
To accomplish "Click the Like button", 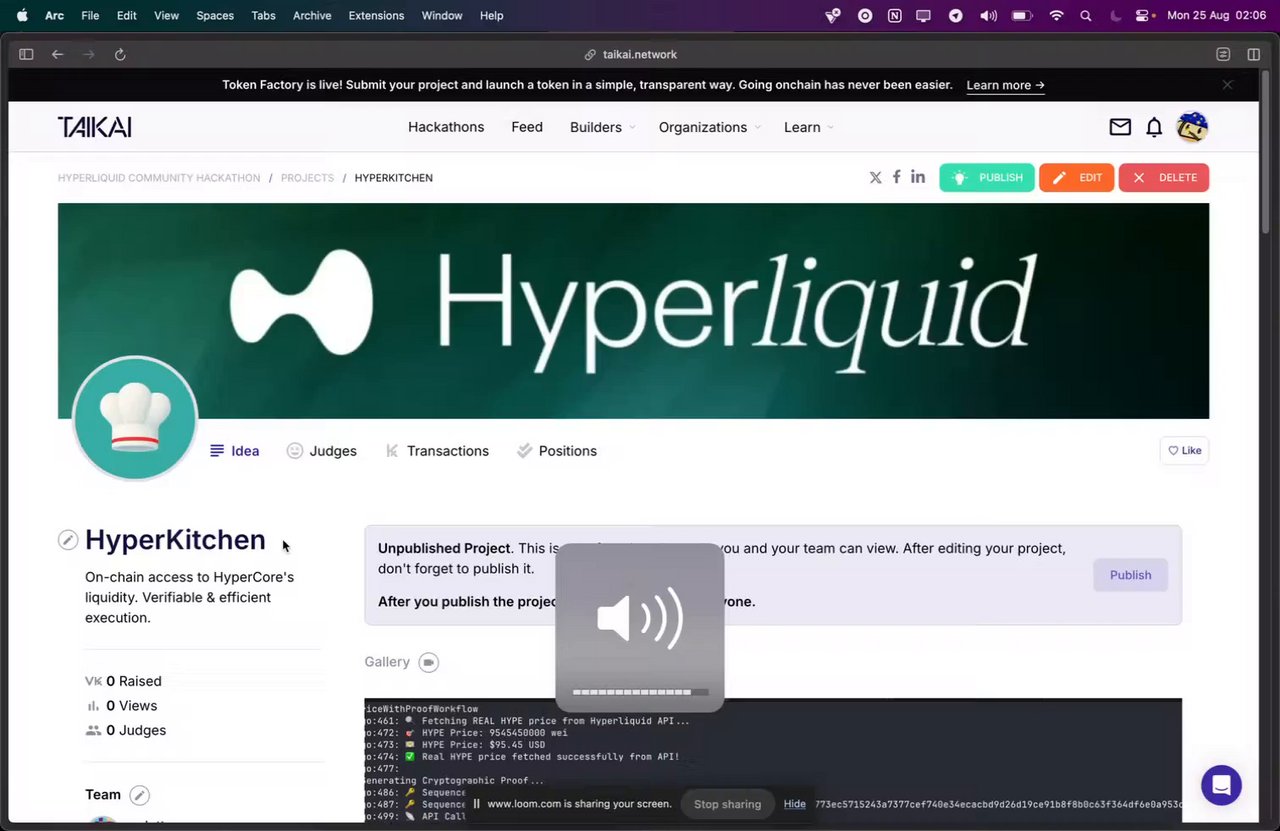I will (1184, 451).
